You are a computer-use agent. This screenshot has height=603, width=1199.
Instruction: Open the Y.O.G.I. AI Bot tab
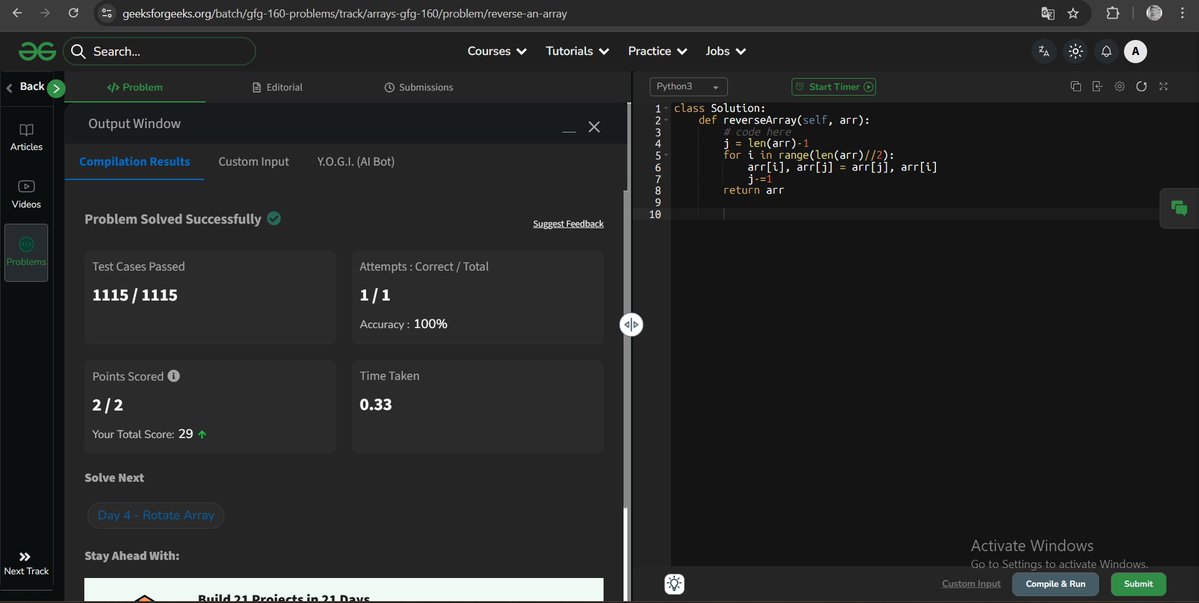[355, 161]
